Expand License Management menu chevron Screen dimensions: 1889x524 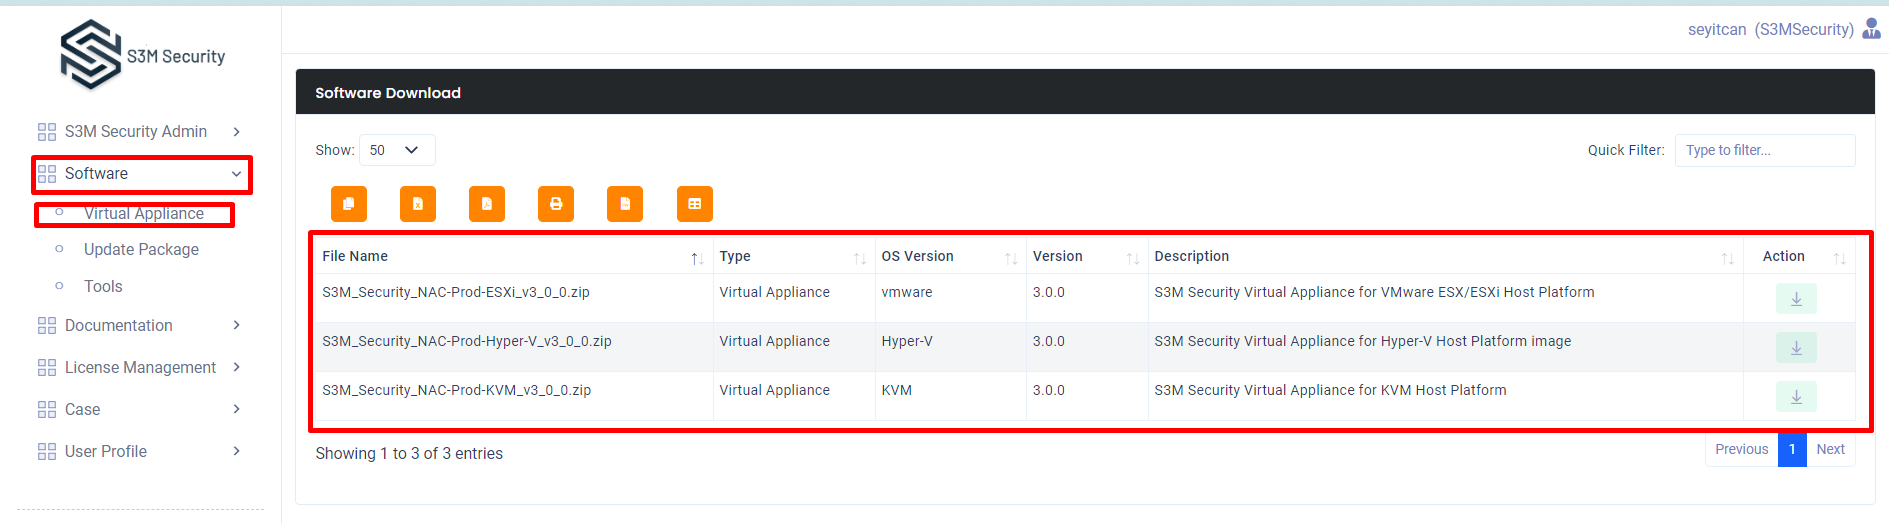(237, 367)
